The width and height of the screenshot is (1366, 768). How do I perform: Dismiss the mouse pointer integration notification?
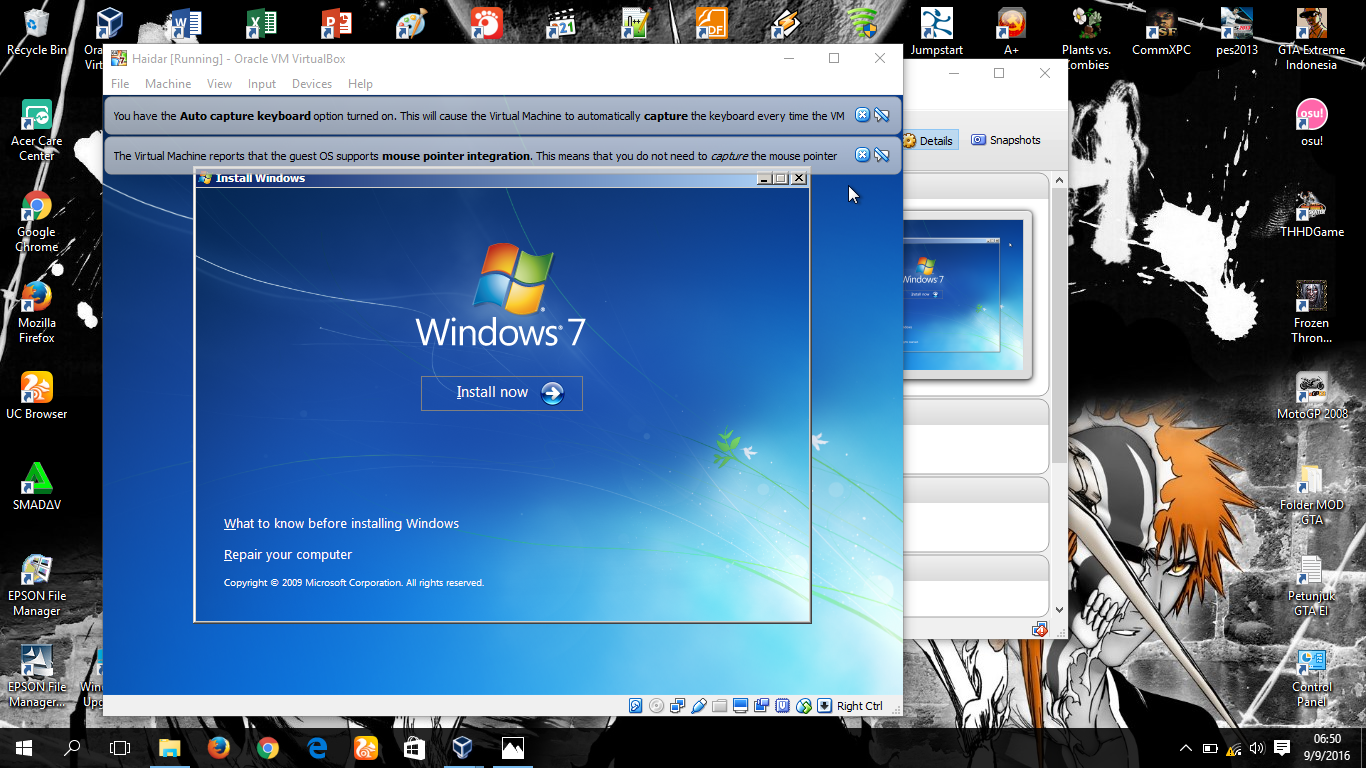click(862, 155)
